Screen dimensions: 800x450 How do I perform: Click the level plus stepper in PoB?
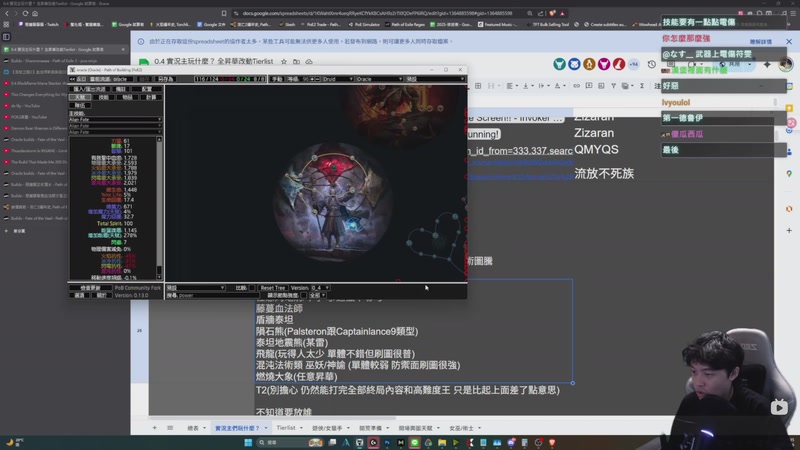tap(312, 79)
